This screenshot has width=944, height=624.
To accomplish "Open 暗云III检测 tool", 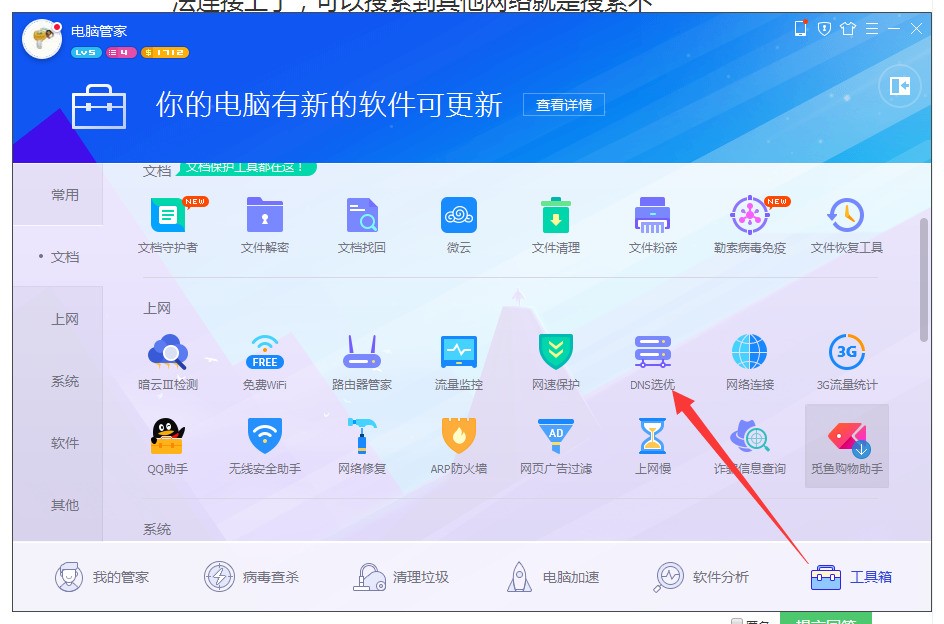I will (168, 362).
